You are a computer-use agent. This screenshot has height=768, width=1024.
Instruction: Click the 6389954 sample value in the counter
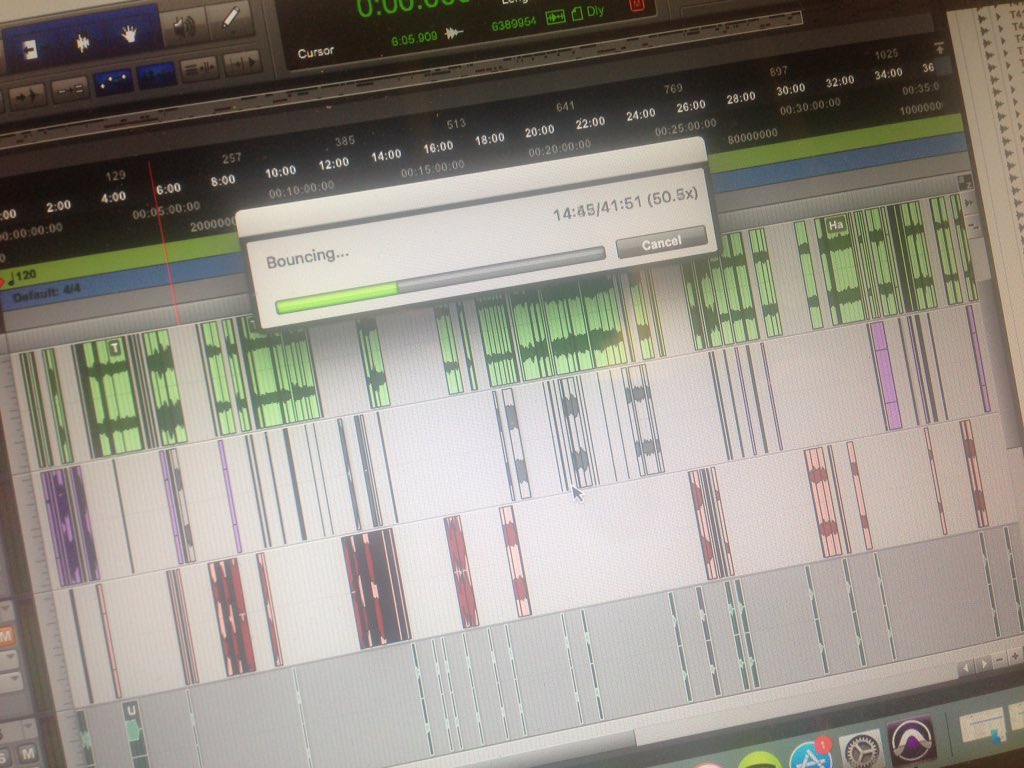pyautogui.click(x=513, y=23)
